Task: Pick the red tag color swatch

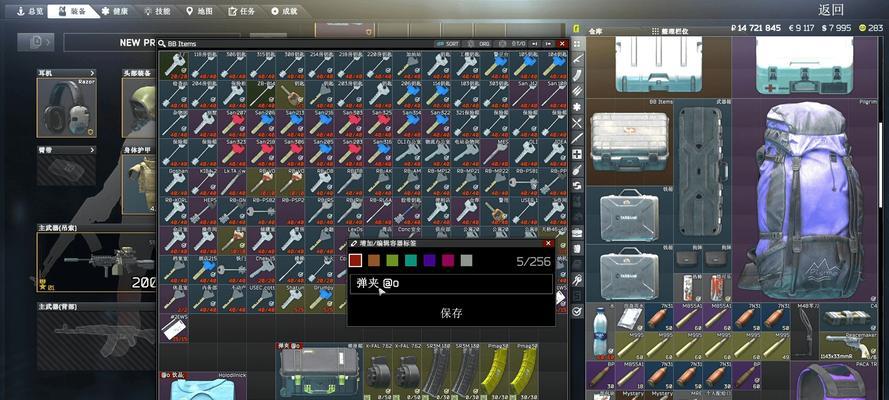Action: pos(355,260)
